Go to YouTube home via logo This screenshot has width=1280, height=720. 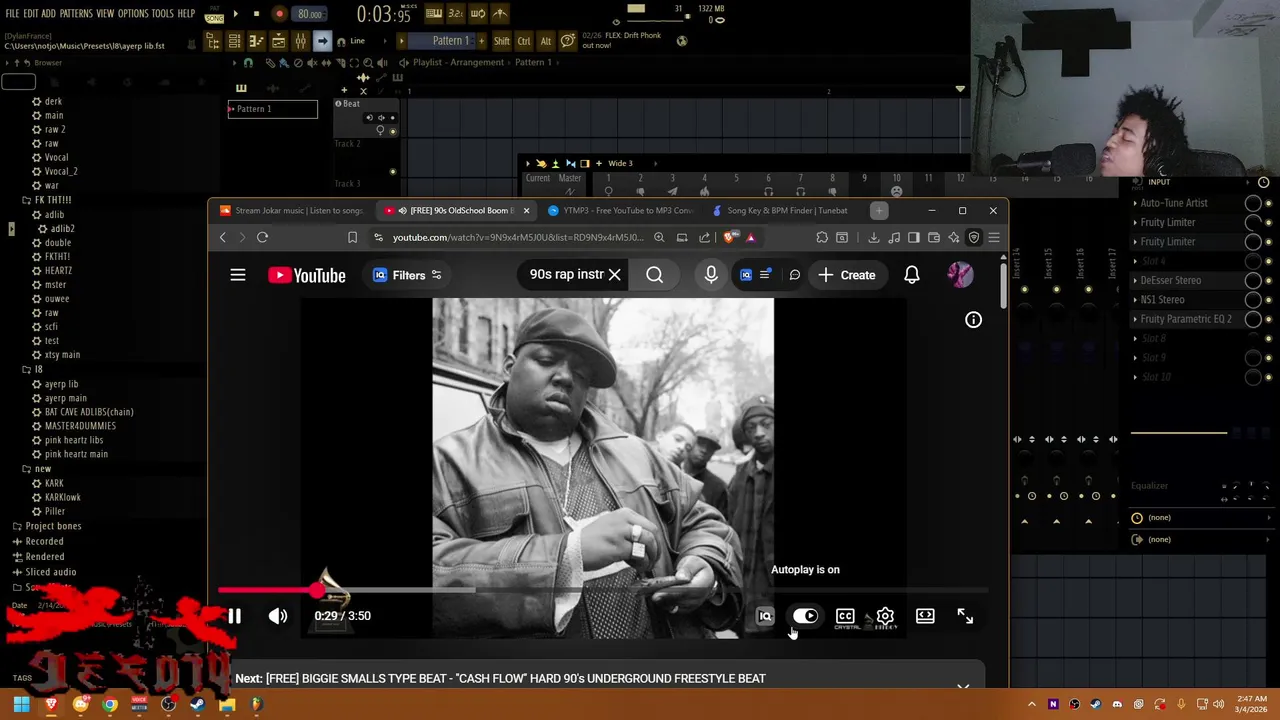pos(307,275)
